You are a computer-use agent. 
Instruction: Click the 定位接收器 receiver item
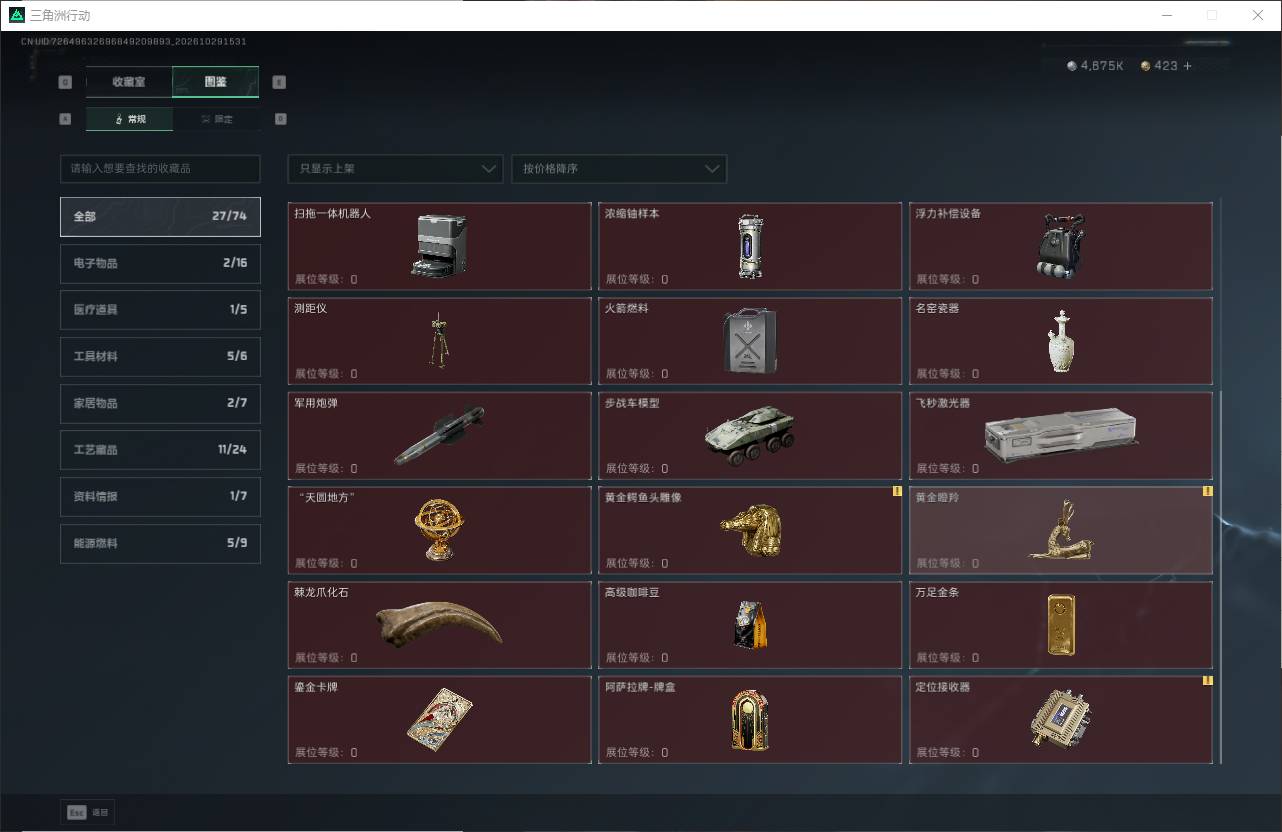(x=1060, y=720)
